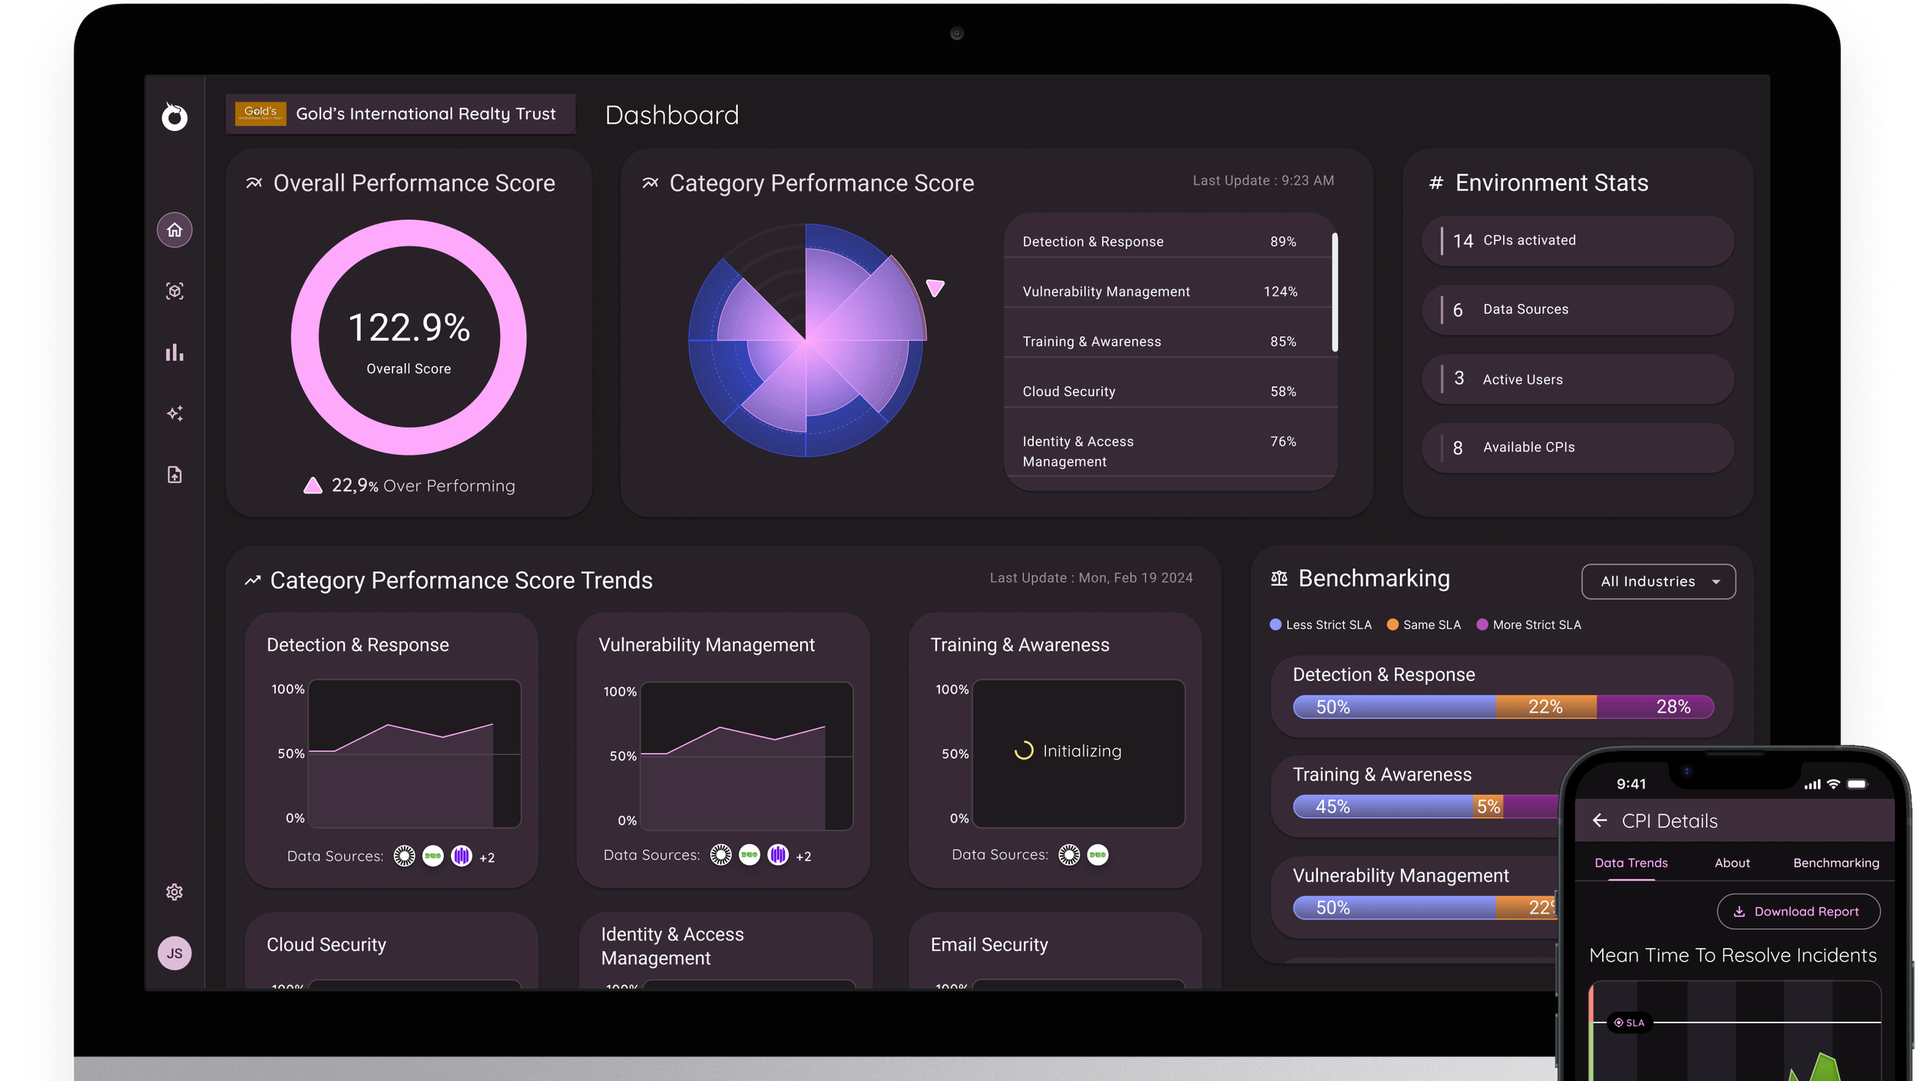The image size is (1920, 1081).
Task: Click the over performing triangle indicator
Action: [313, 485]
